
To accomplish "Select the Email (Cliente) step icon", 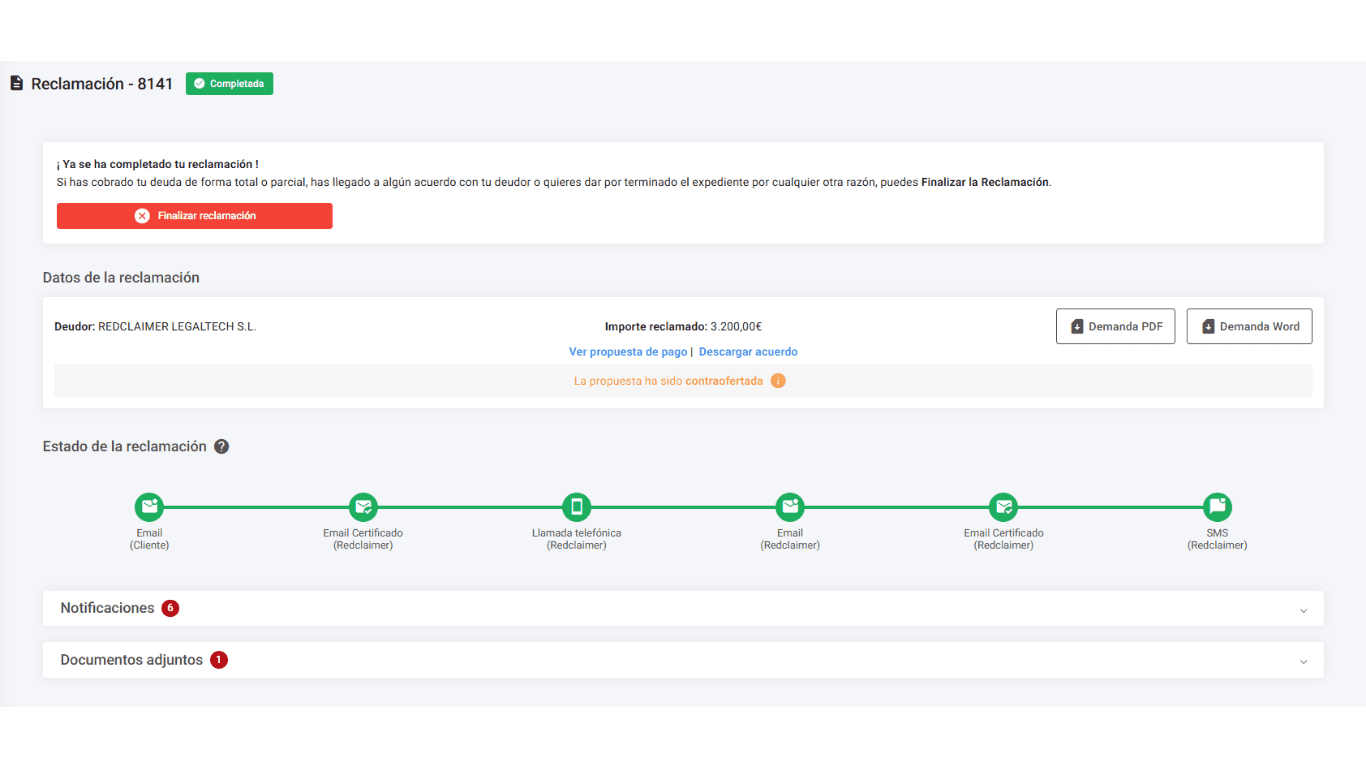I will [149, 507].
